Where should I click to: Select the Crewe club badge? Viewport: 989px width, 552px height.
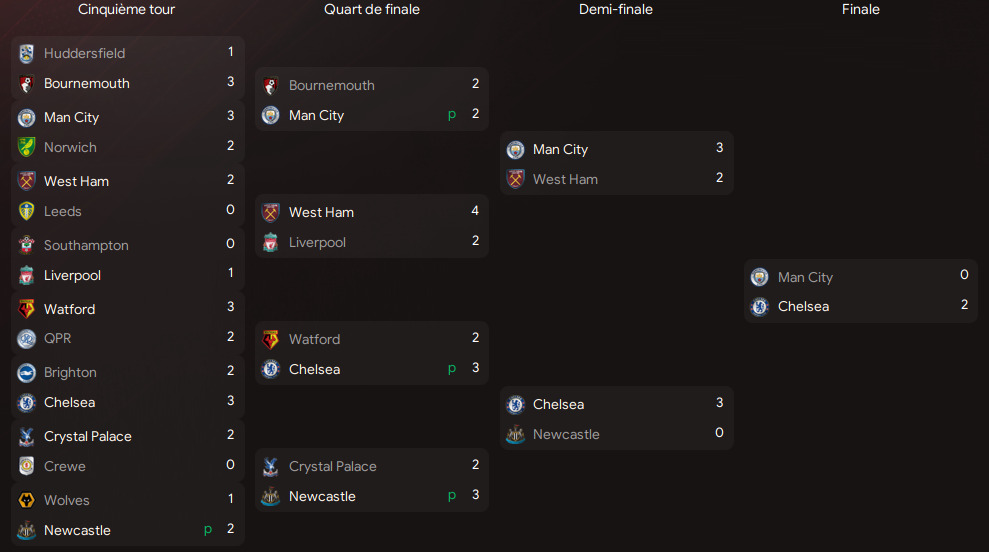tap(27, 466)
